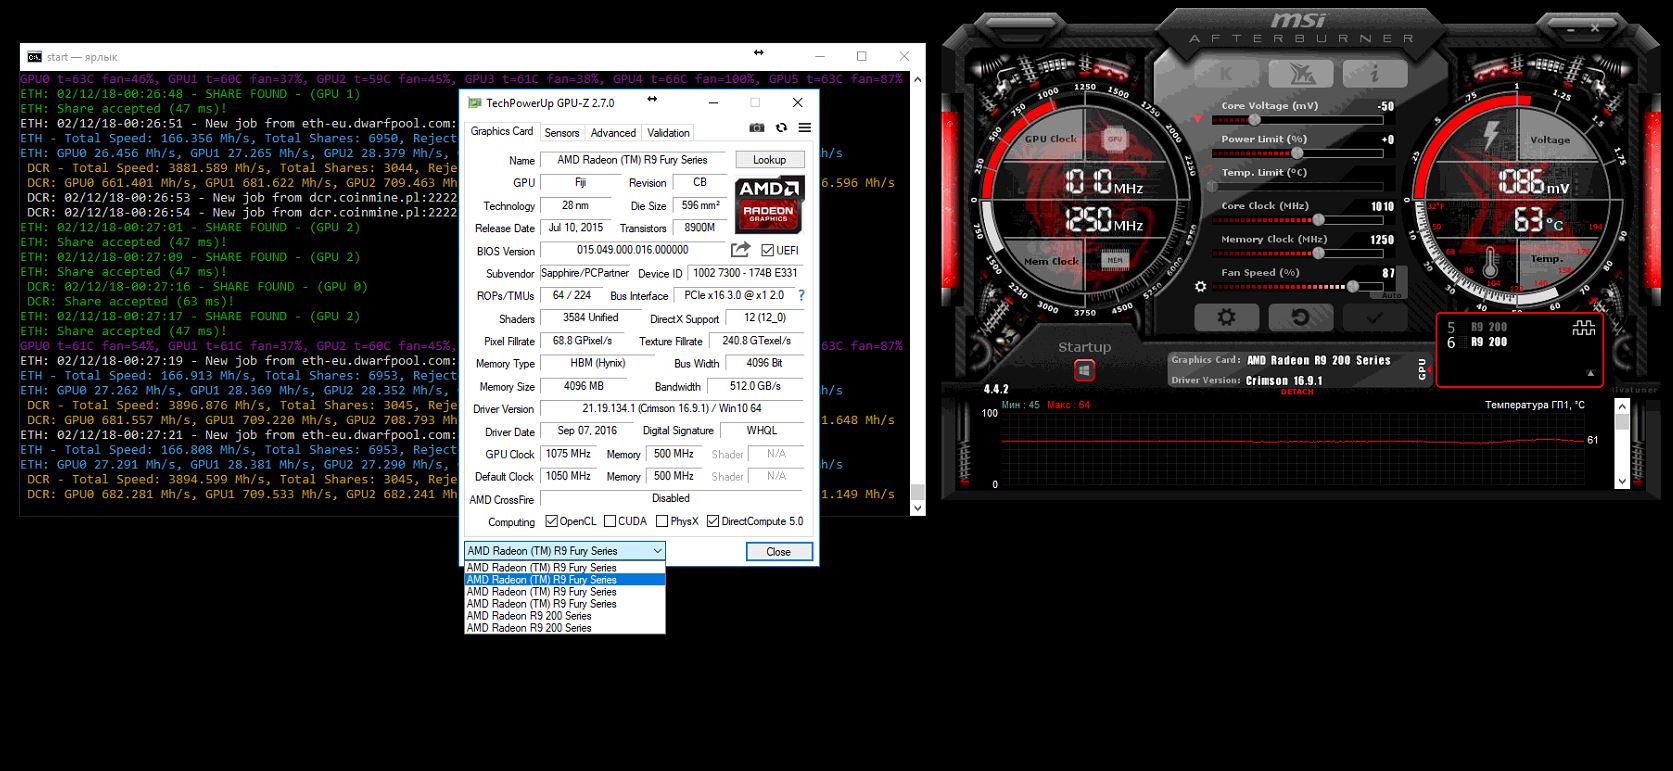Viewport: 1673px width, 771px height.
Task: Click the MSI dragon logo button in Afterburner
Action: (x=1300, y=73)
